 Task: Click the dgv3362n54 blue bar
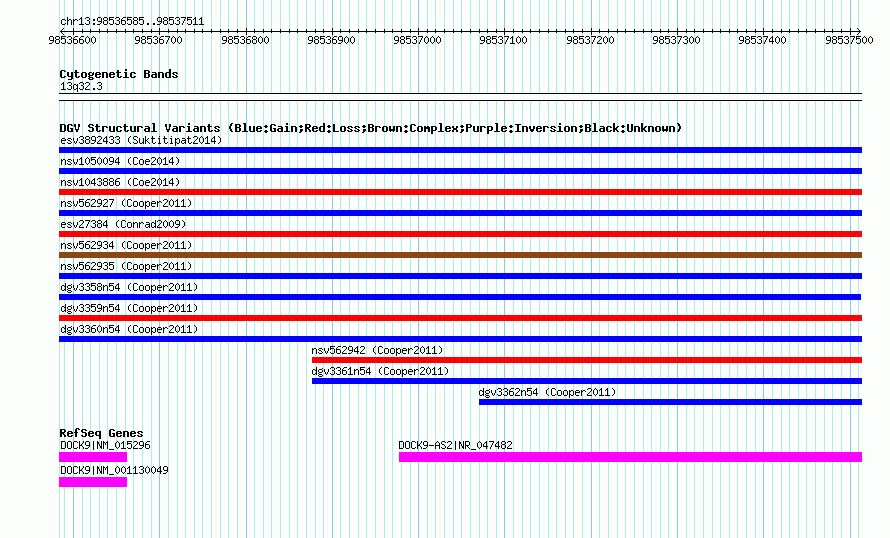point(670,402)
